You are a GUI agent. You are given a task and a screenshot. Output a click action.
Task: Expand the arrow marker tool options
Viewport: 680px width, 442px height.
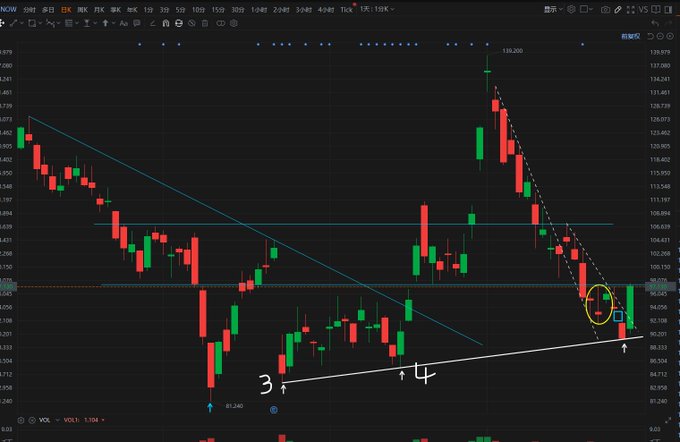coord(113,23)
